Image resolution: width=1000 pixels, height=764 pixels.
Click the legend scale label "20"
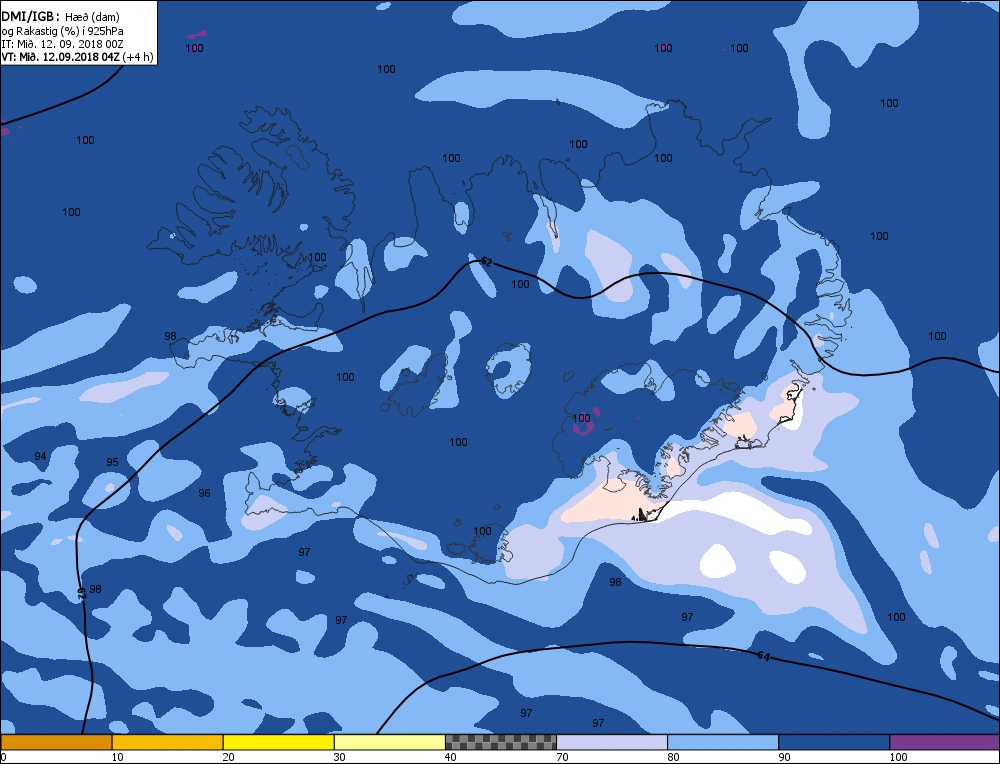click(228, 757)
